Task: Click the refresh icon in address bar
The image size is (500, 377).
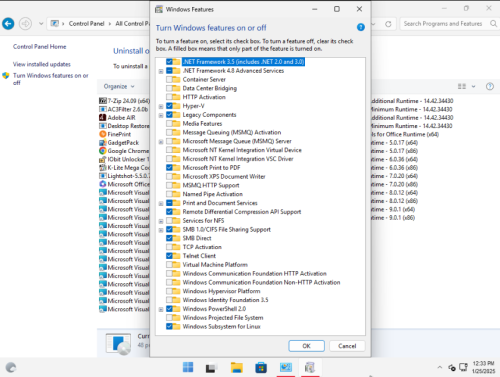Action: (388, 24)
